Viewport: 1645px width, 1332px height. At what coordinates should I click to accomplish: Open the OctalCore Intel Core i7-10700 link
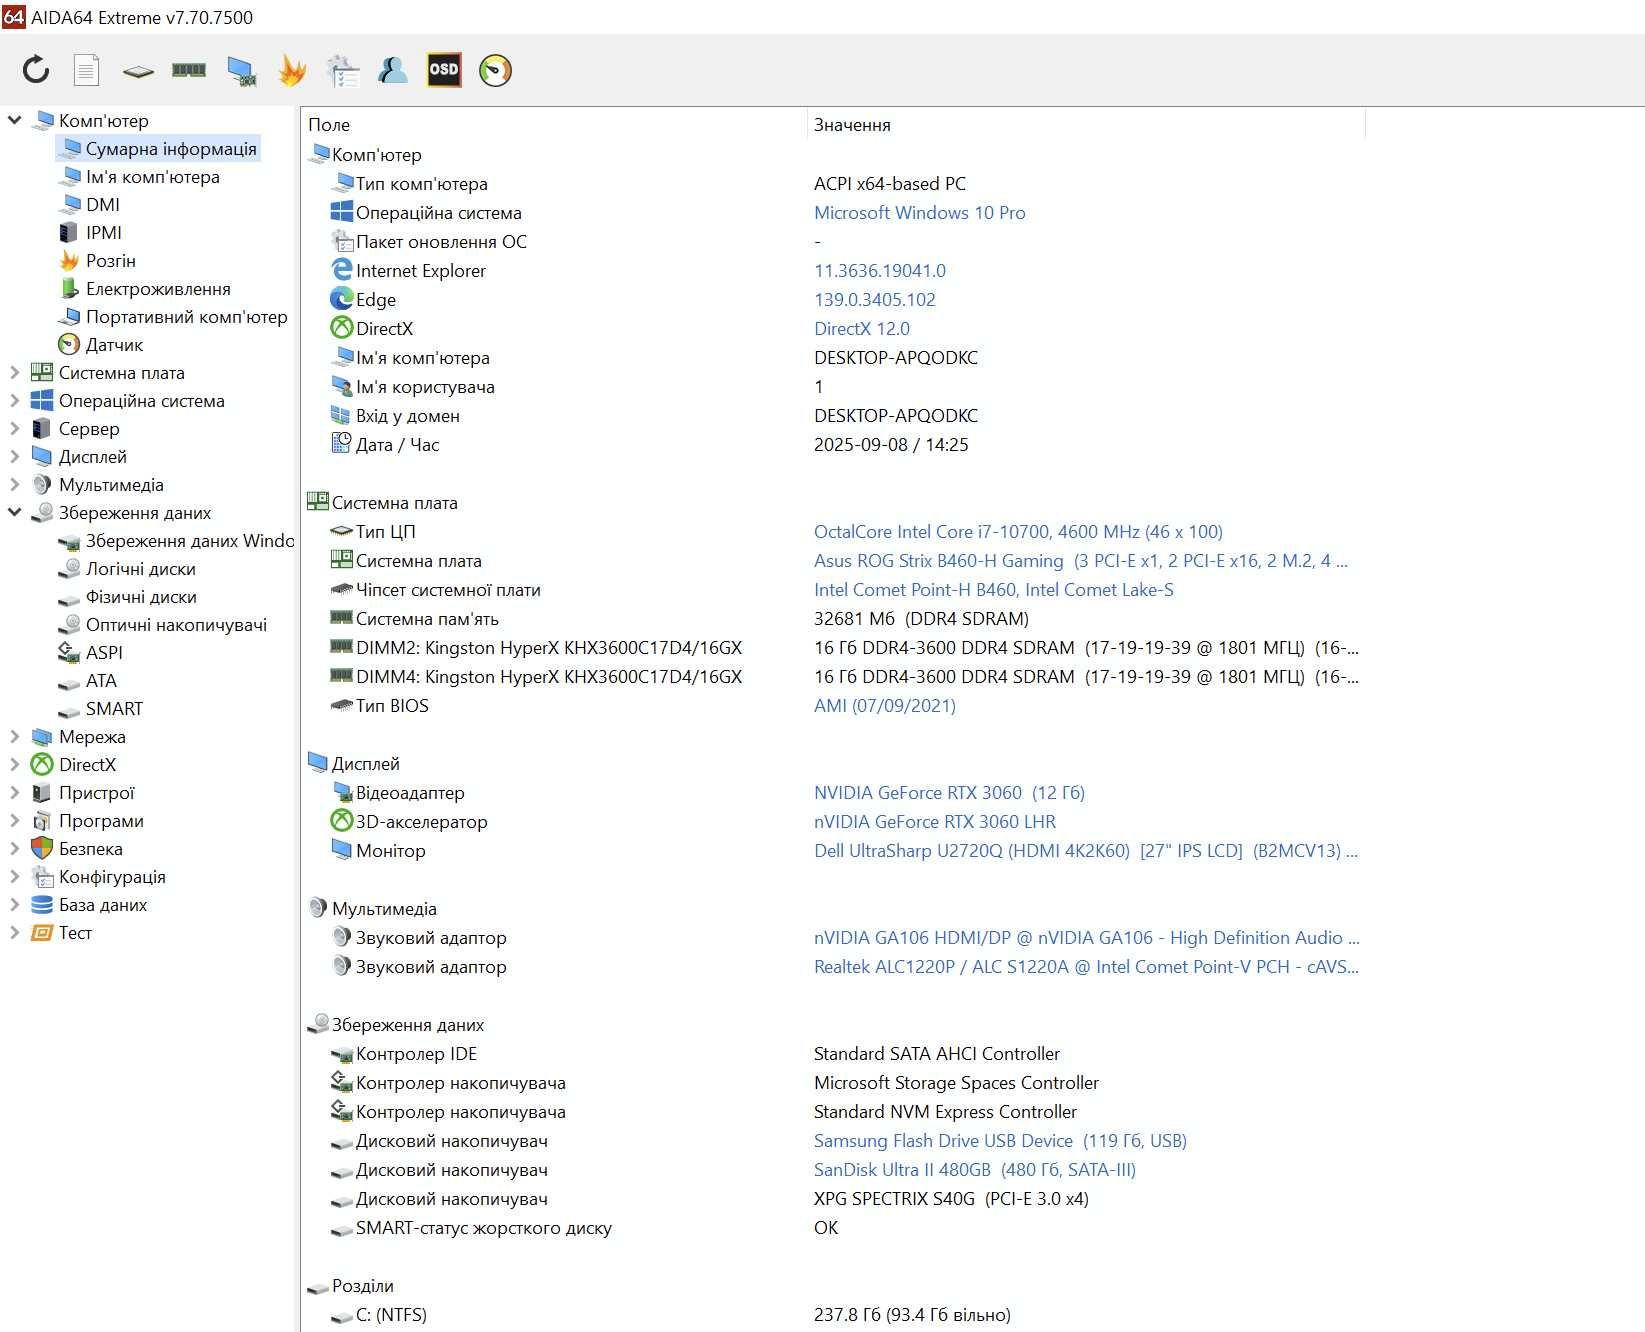pos(1018,531)
